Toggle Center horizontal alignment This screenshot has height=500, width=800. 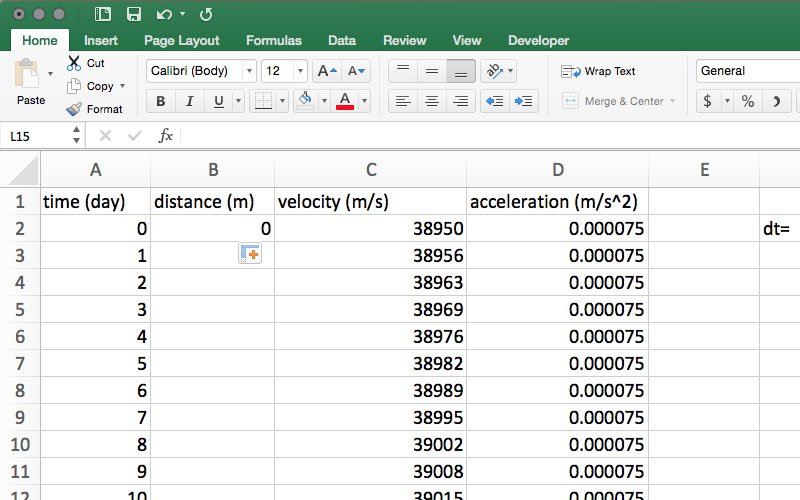(432, 101)
